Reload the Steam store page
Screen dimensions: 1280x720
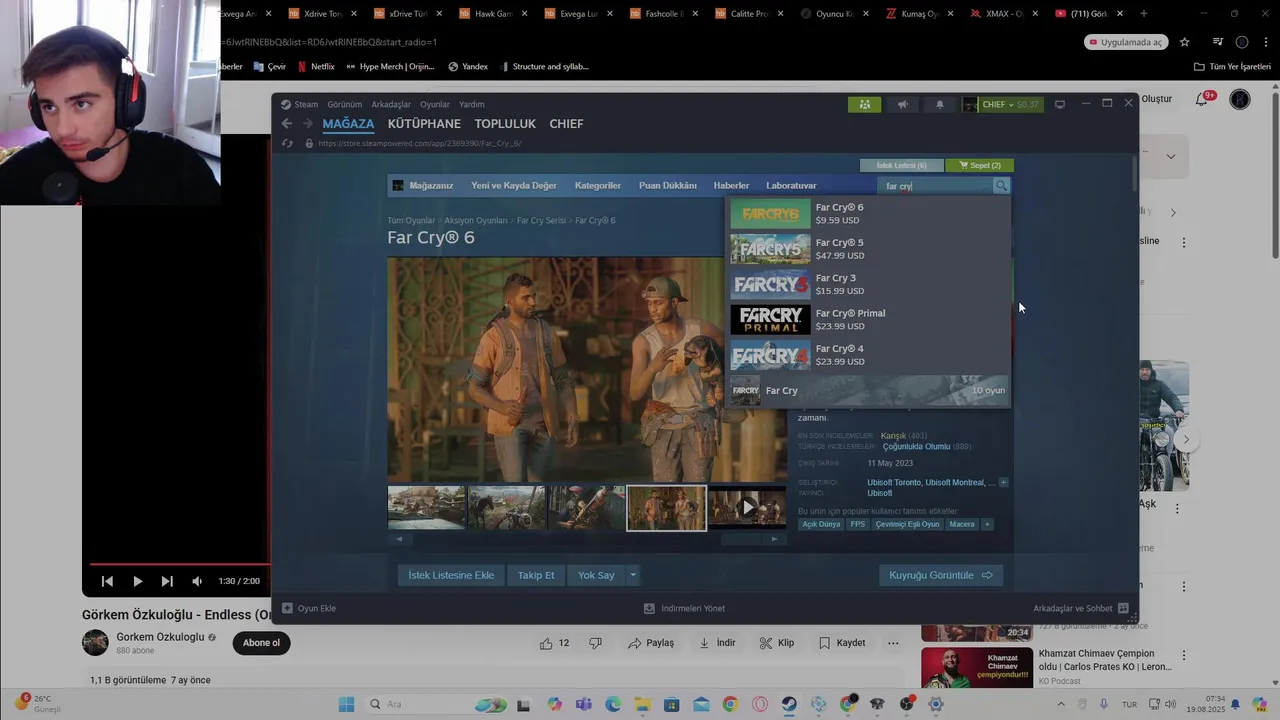pos(287,143)
